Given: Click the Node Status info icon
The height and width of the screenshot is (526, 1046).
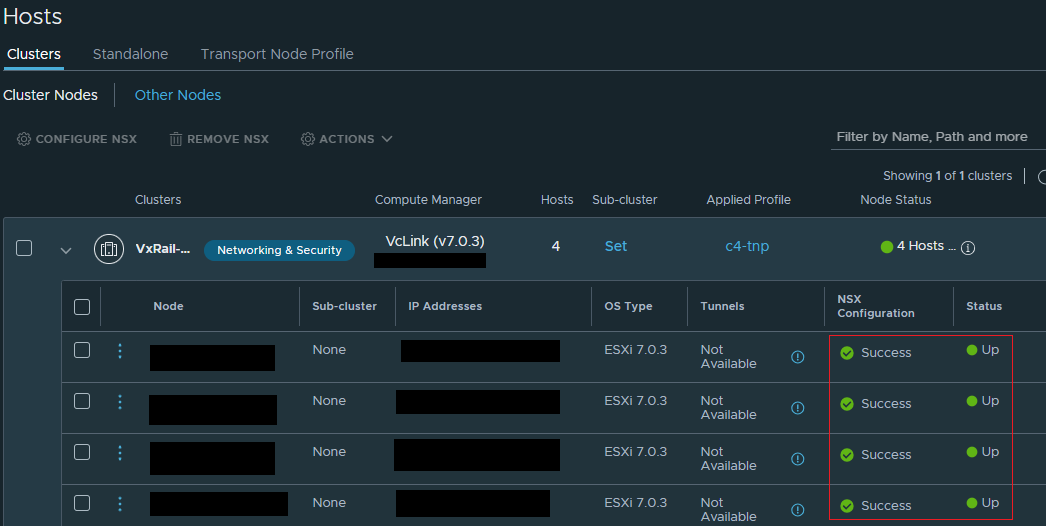Looking at the screenshot, I should [x=968, y=248].
